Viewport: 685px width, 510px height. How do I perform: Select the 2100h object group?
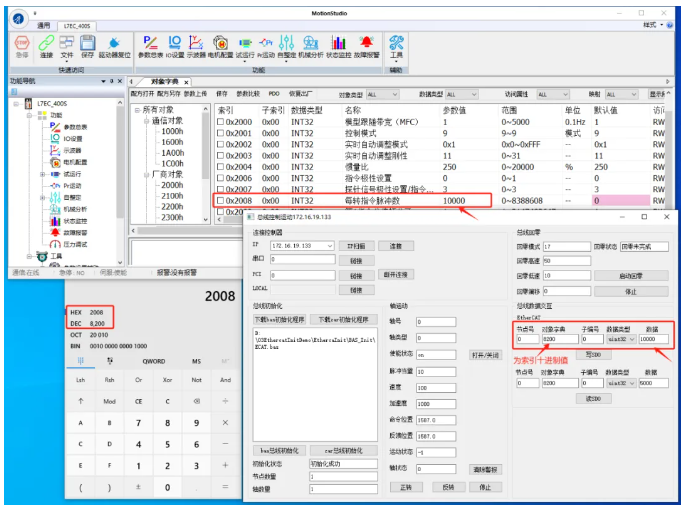click(x=172, y=196)
